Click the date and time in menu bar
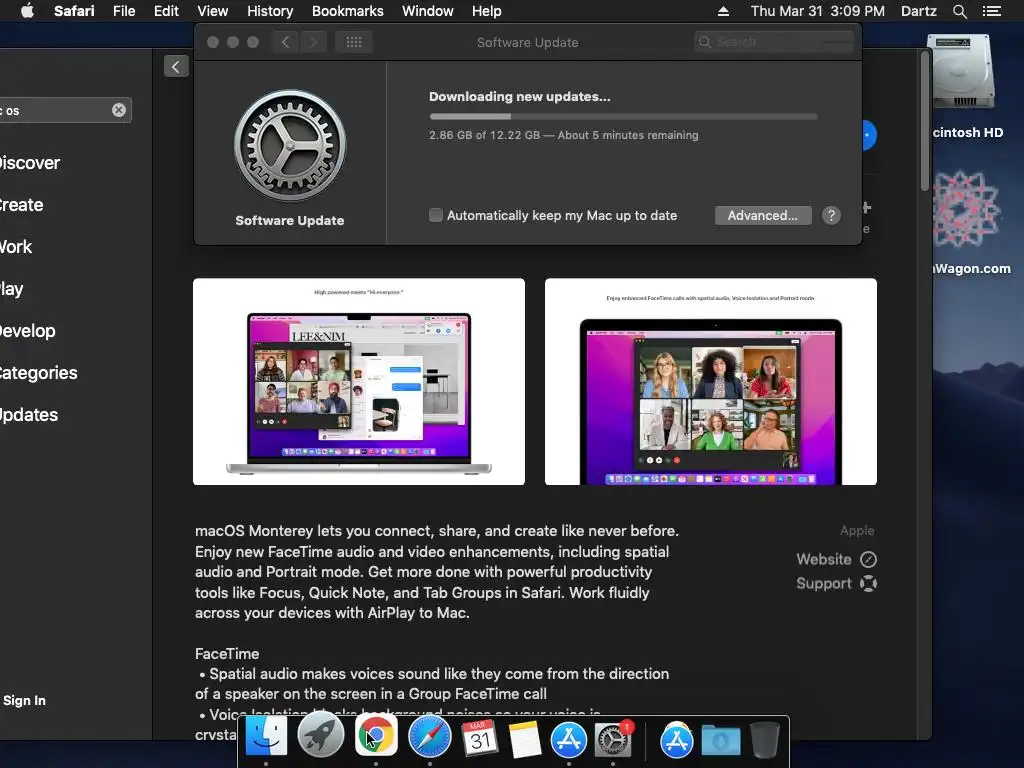The width and height of the screenshot is (1024, 768). (818, 11)
